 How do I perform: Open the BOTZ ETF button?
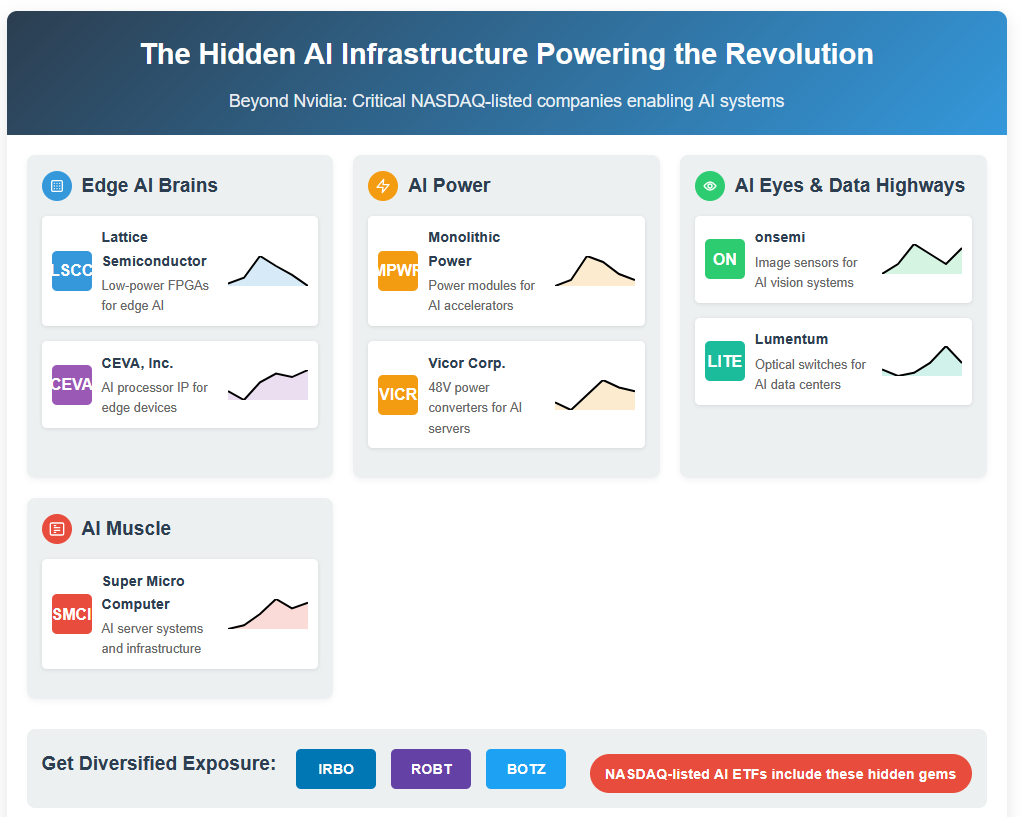[x=526, y=769]
